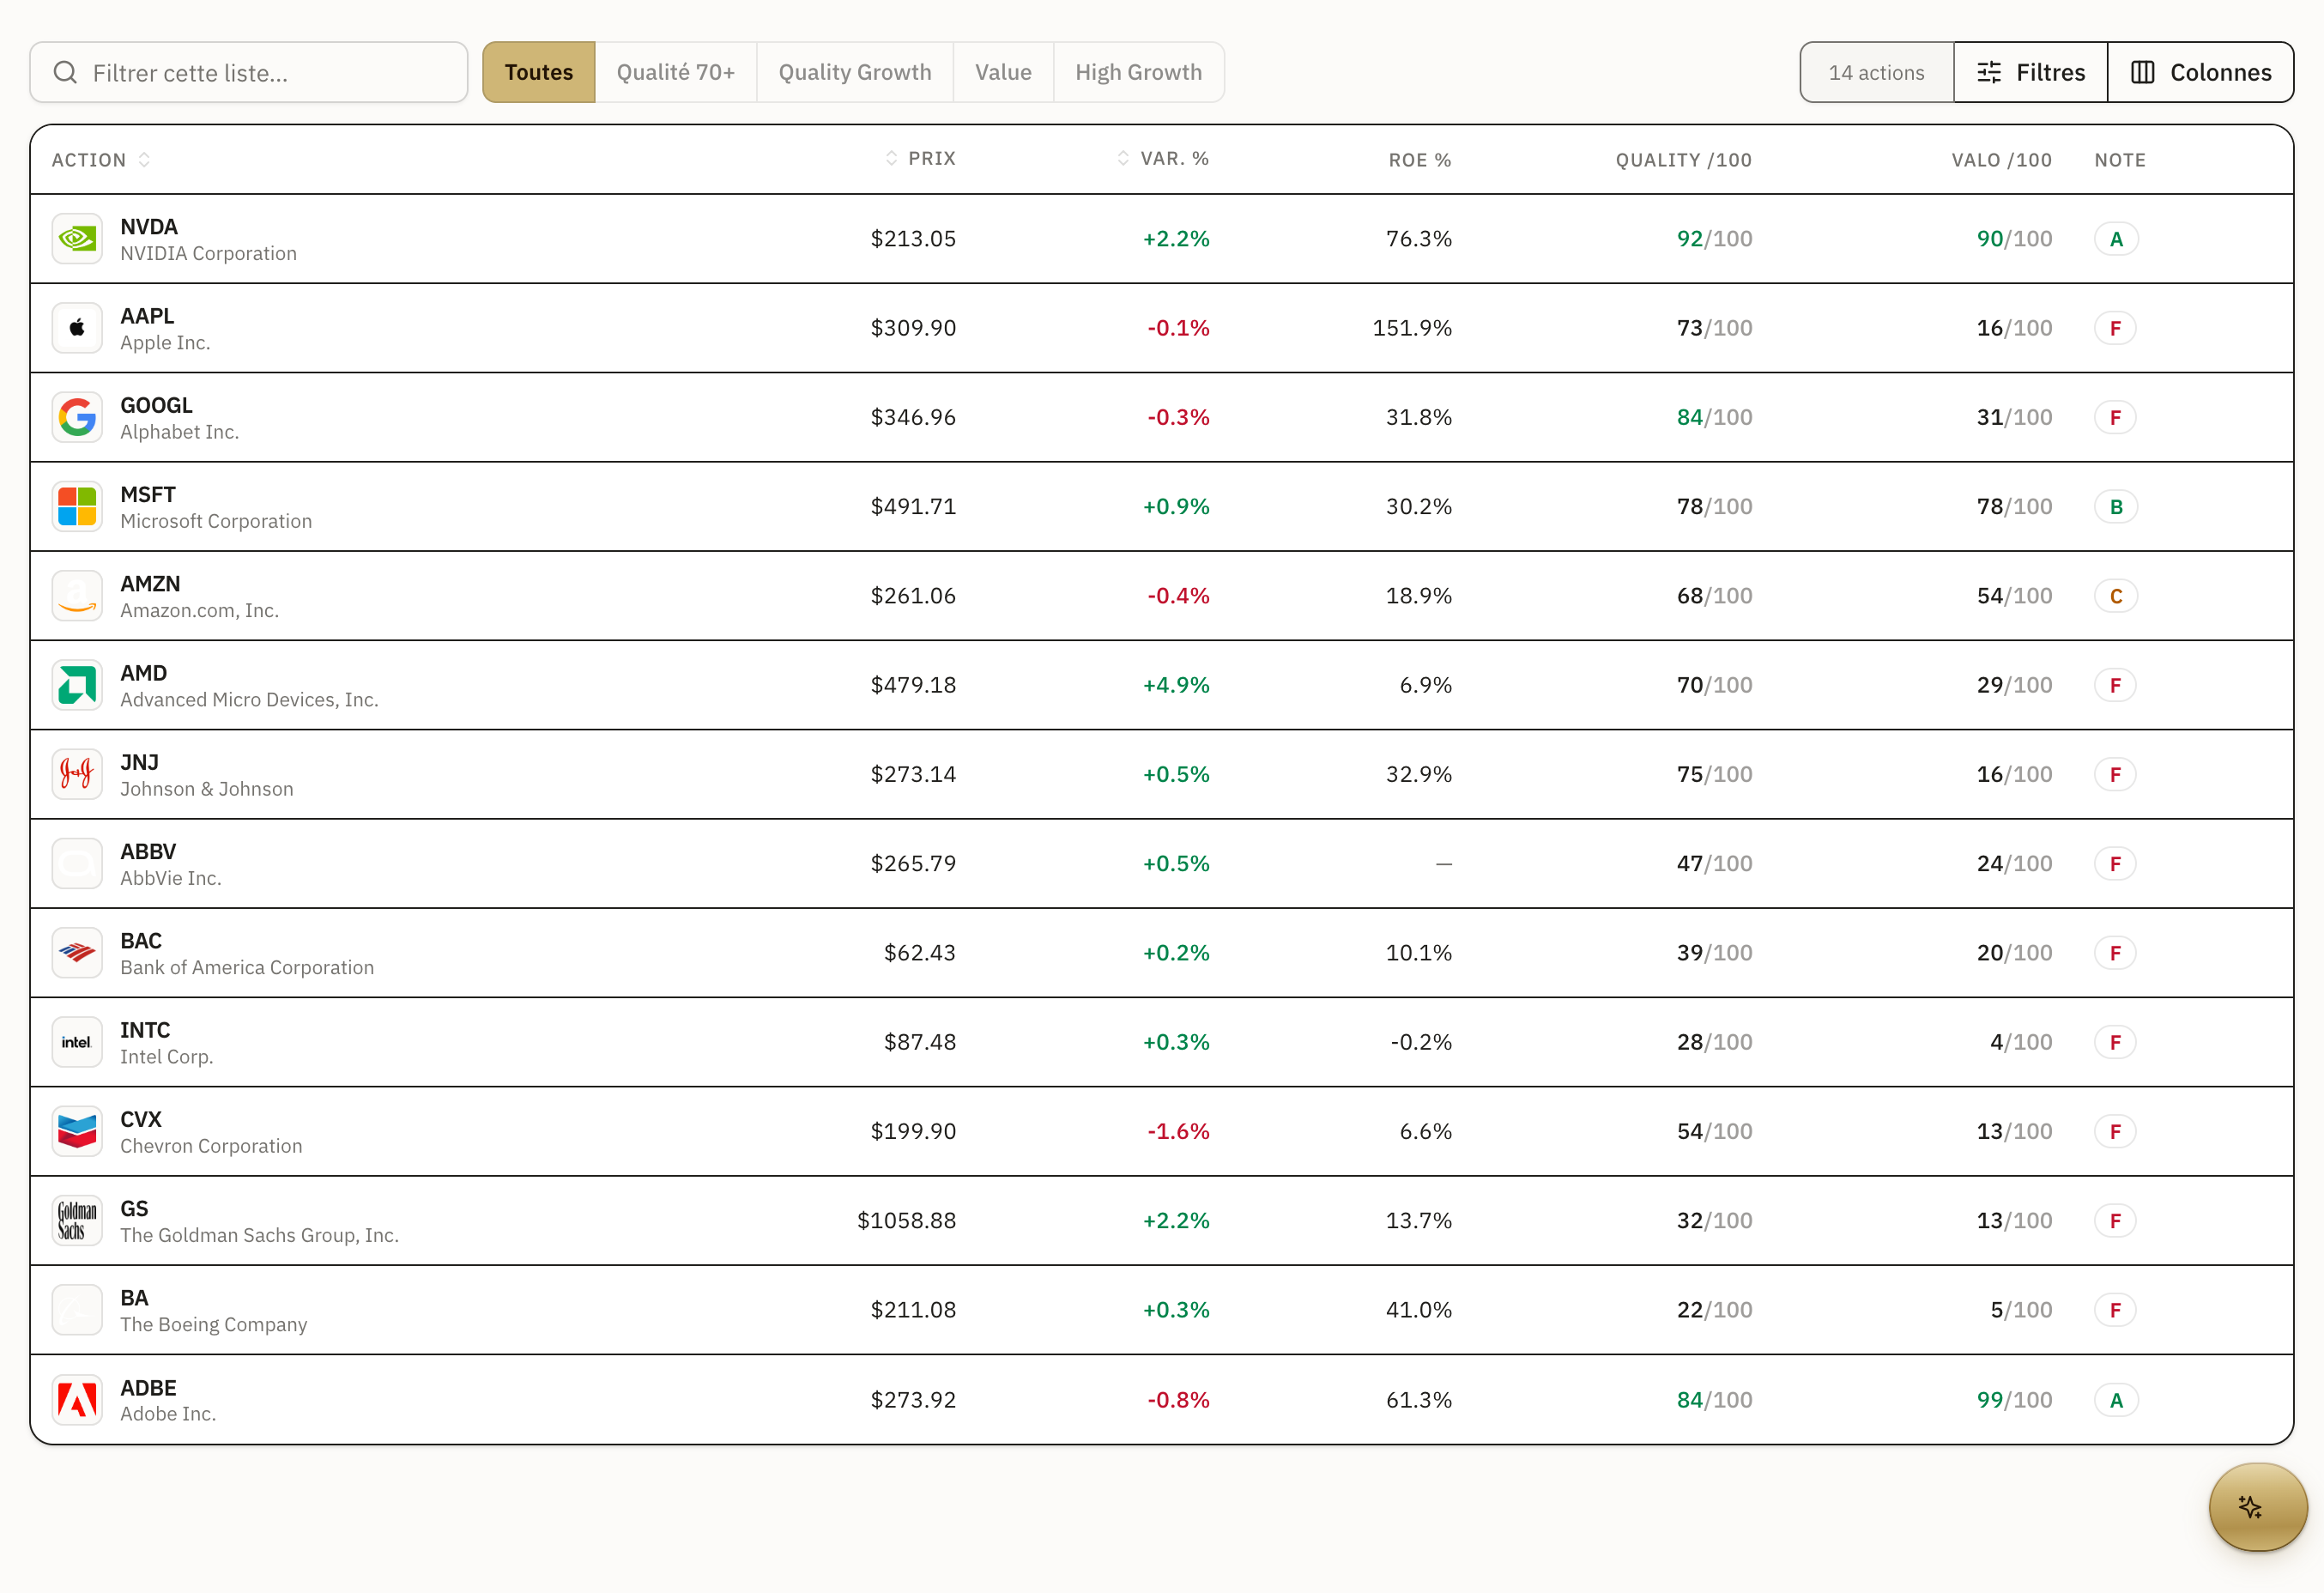Image resolution: width=2324 pixels, height=1593 pixels.
Task: Click the AbbVie logo placeholder icon
Action: point(77,863)
